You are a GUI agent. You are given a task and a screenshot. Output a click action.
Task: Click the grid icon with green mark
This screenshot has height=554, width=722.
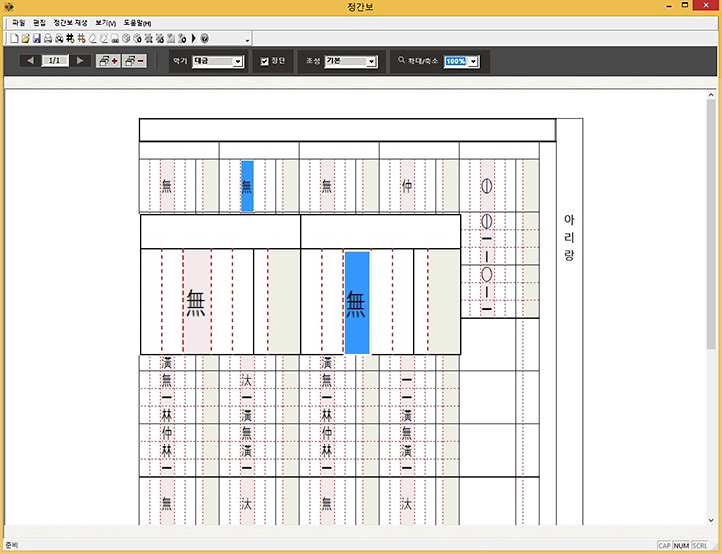[x=70, y=39]
